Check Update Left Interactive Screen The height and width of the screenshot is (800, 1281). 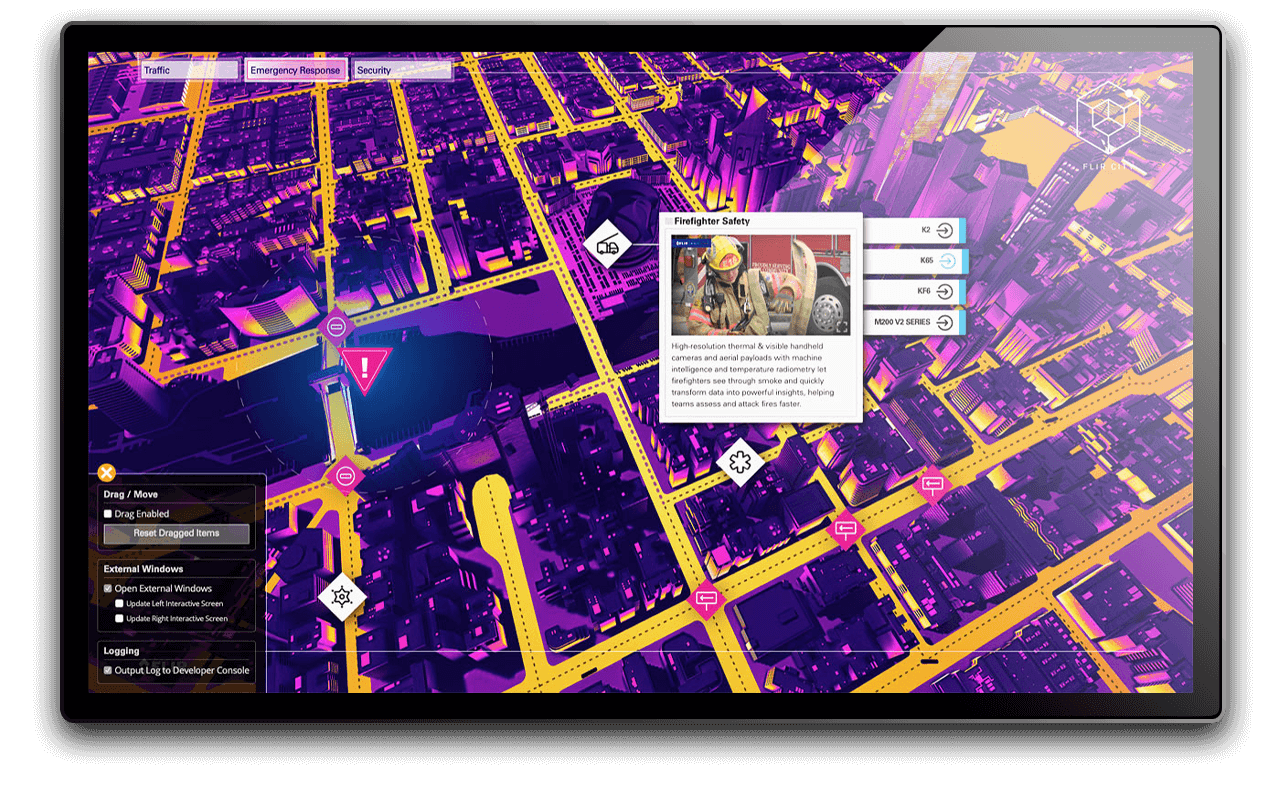pyautogui.click(x=119, y=604)
